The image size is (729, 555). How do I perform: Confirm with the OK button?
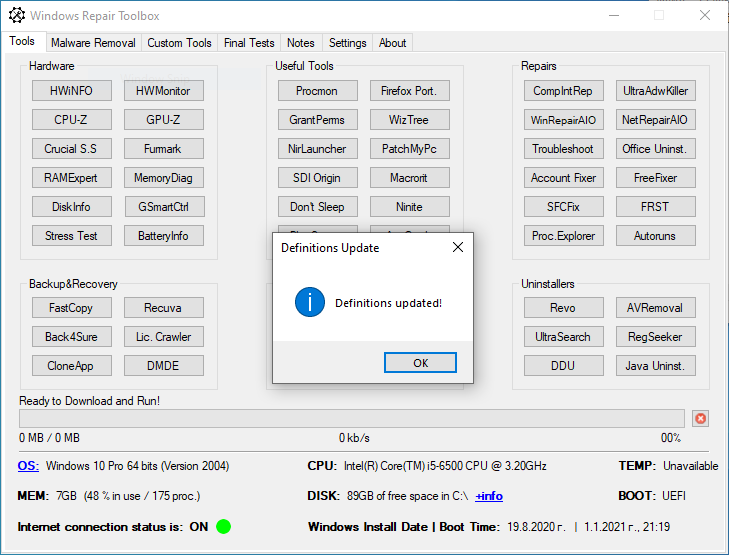pos(420,363)
